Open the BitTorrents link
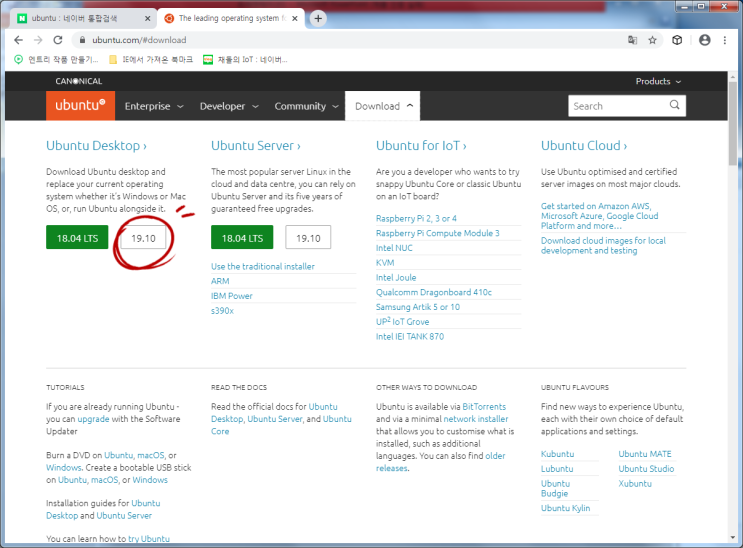The height and width of the screenshot is (548, 743). (484, 407)
